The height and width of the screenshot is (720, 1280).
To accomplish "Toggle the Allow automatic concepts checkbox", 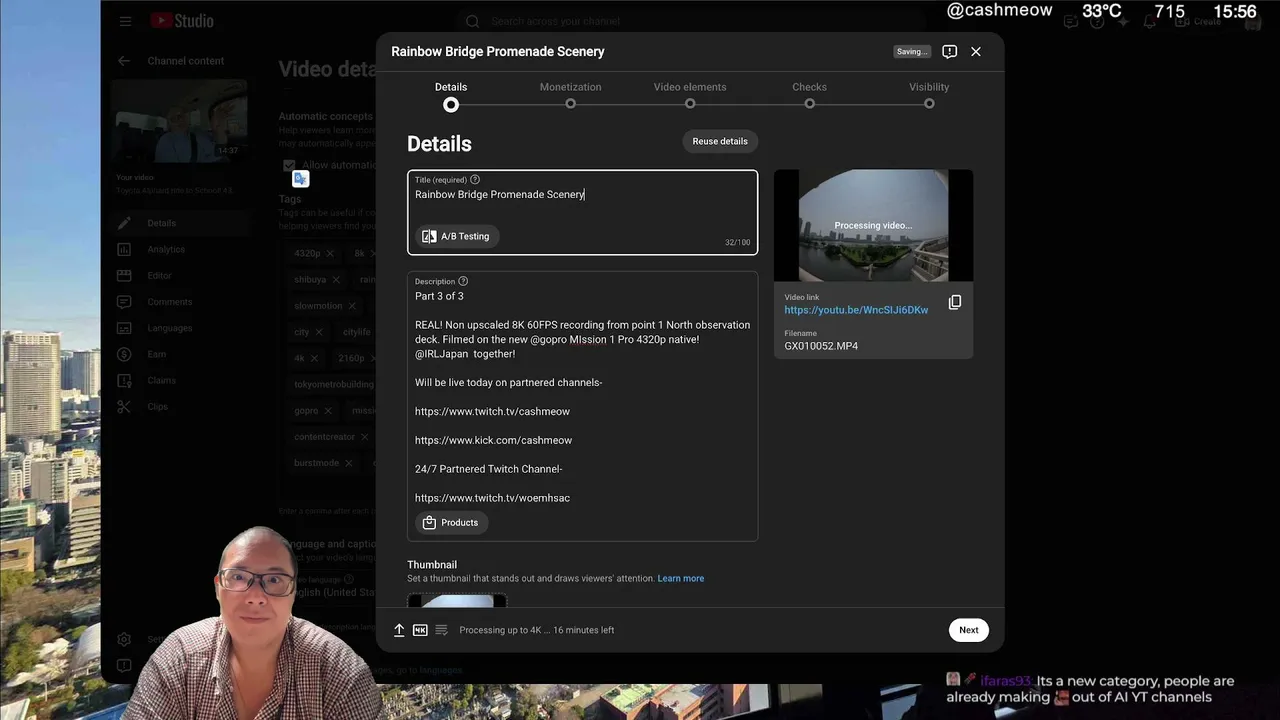I will pyautogui.click(x=289, y=165).
